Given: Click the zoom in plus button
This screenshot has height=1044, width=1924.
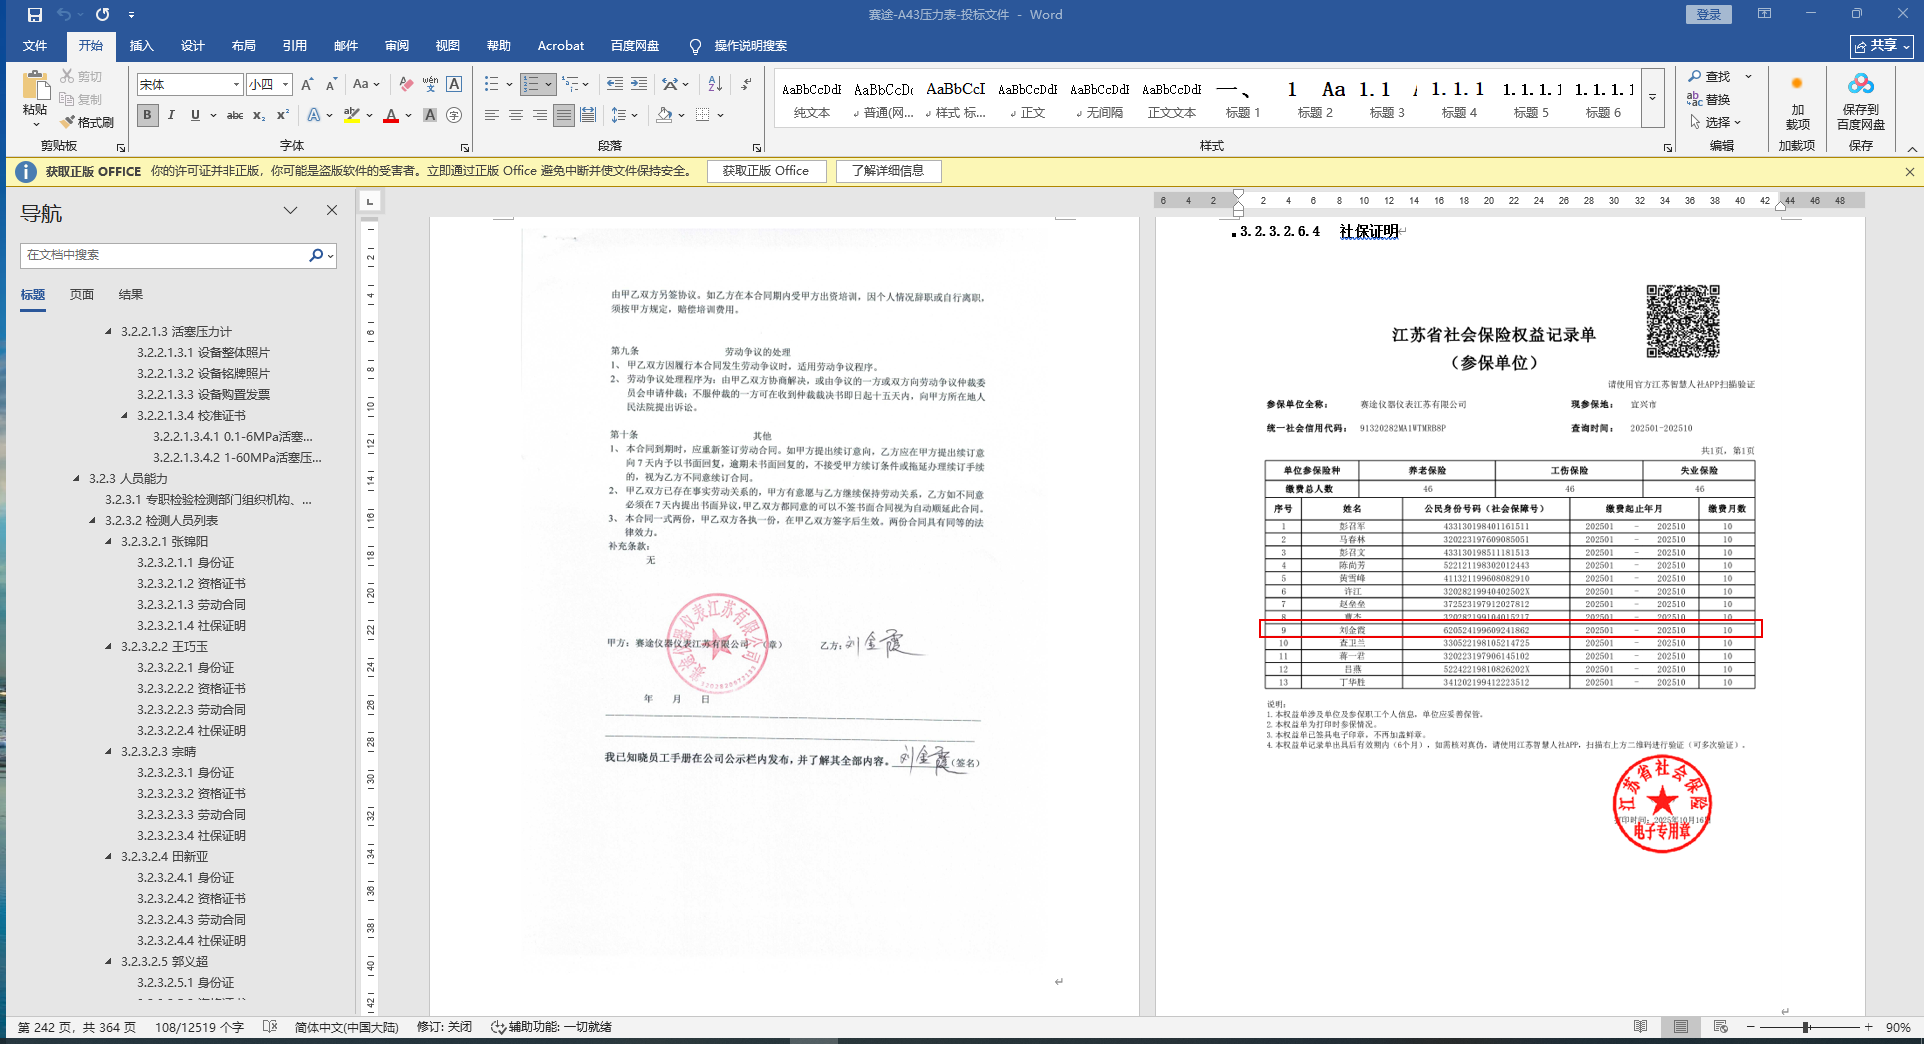Looking at the screenshot, I should tap(1868, 1027).
